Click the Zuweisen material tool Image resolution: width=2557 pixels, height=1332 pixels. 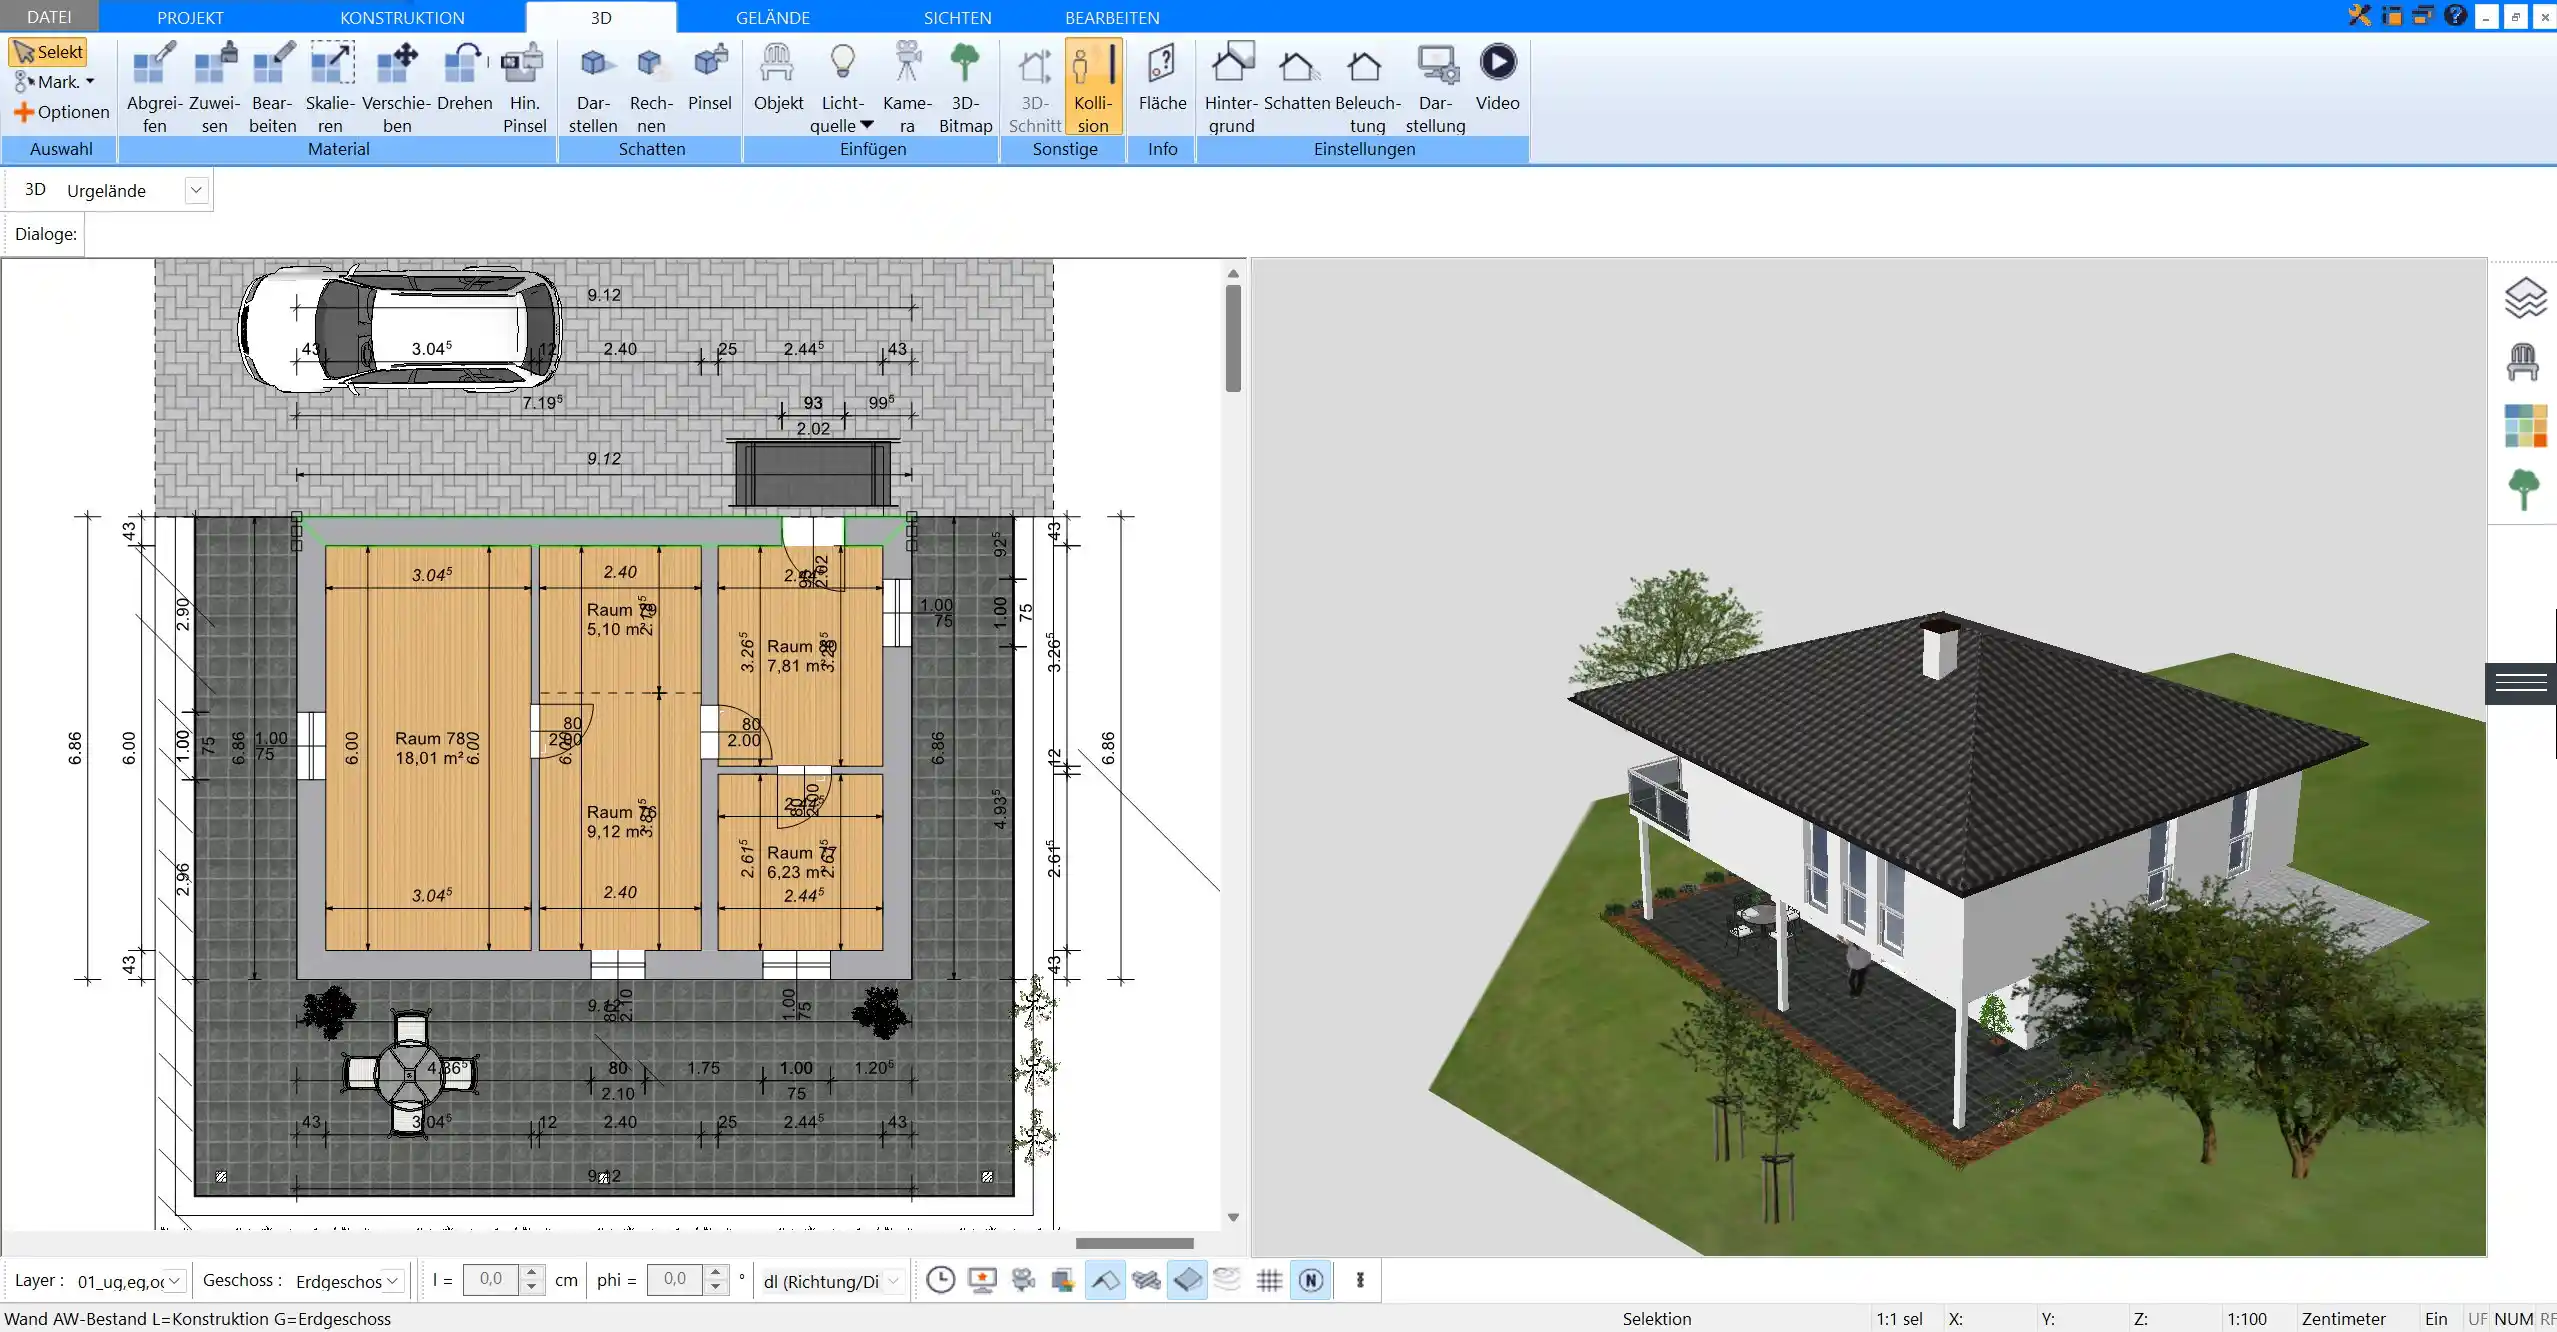[x=214, y=87]
